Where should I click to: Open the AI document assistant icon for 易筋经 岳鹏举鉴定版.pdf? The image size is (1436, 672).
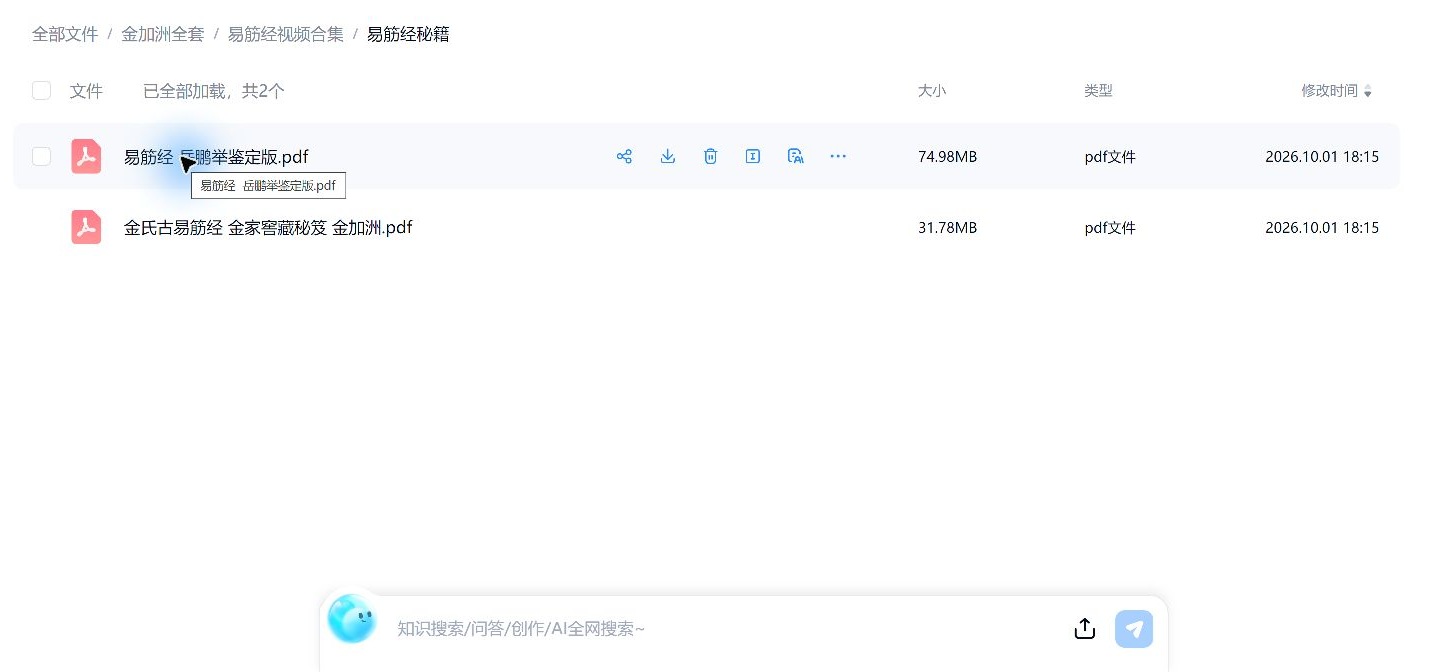pyautogui.click(x=796, y=156)
